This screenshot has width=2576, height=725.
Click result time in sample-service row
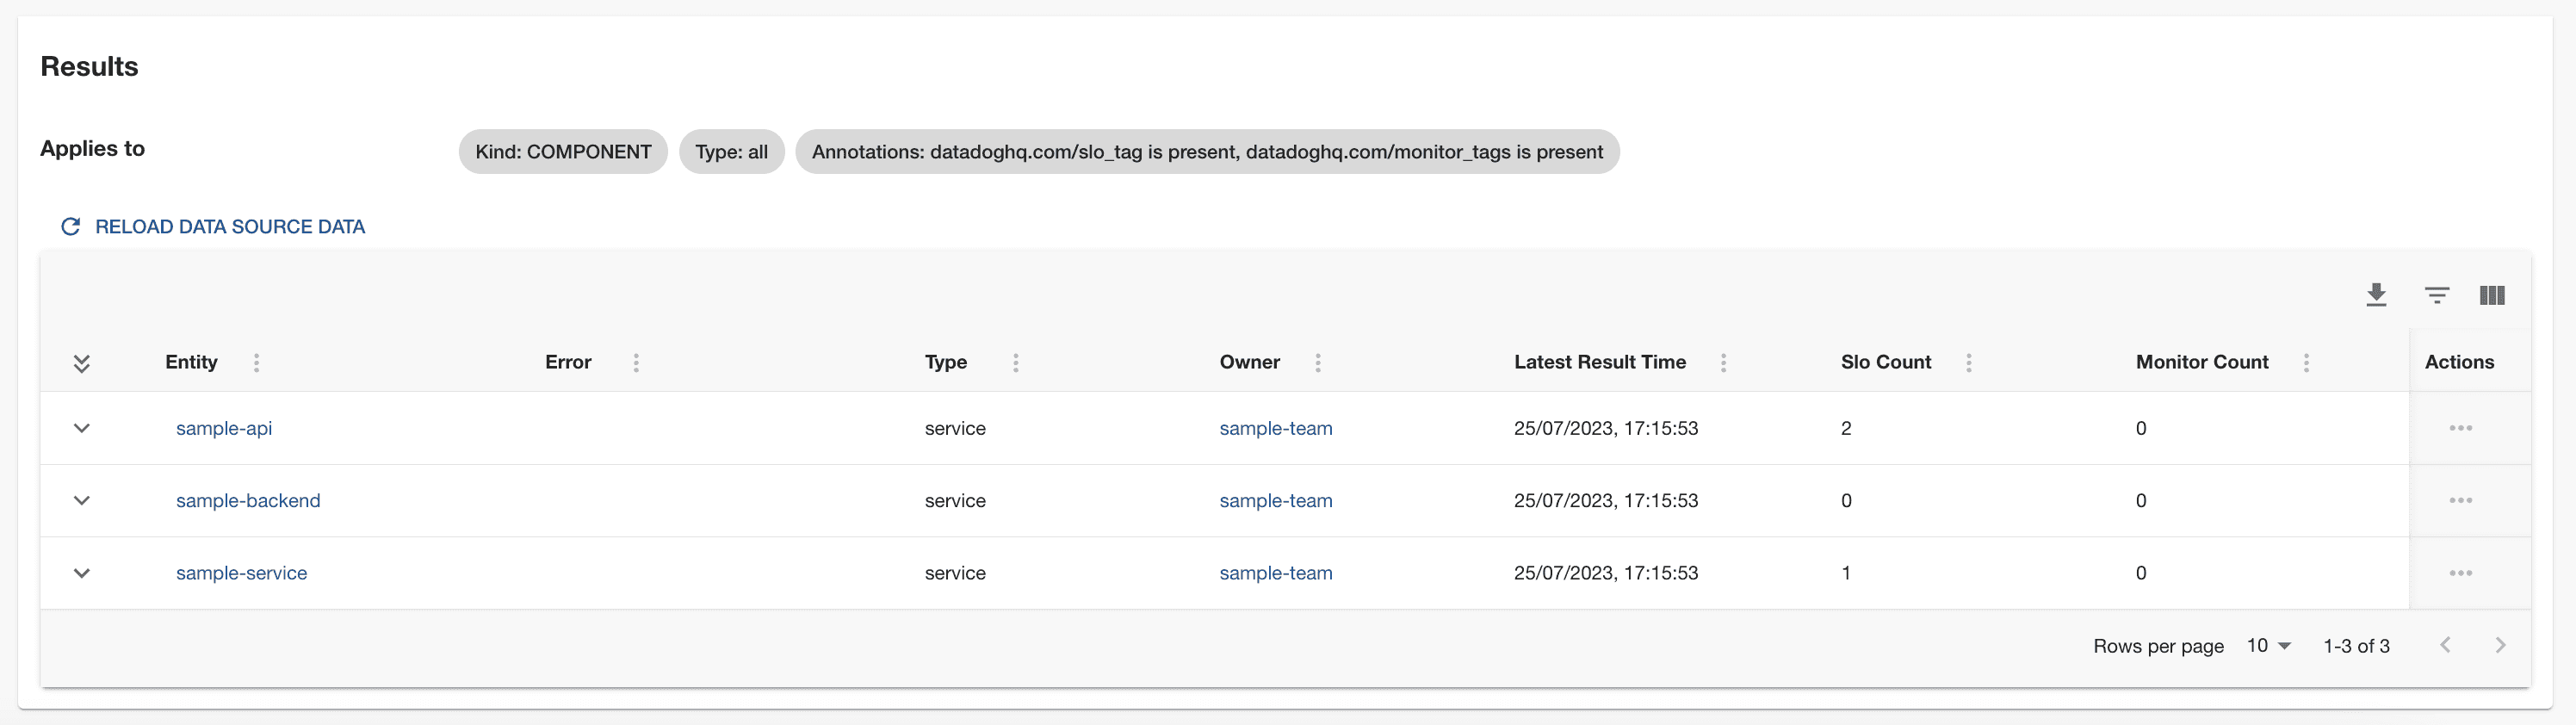click(x=1605, y=573)
